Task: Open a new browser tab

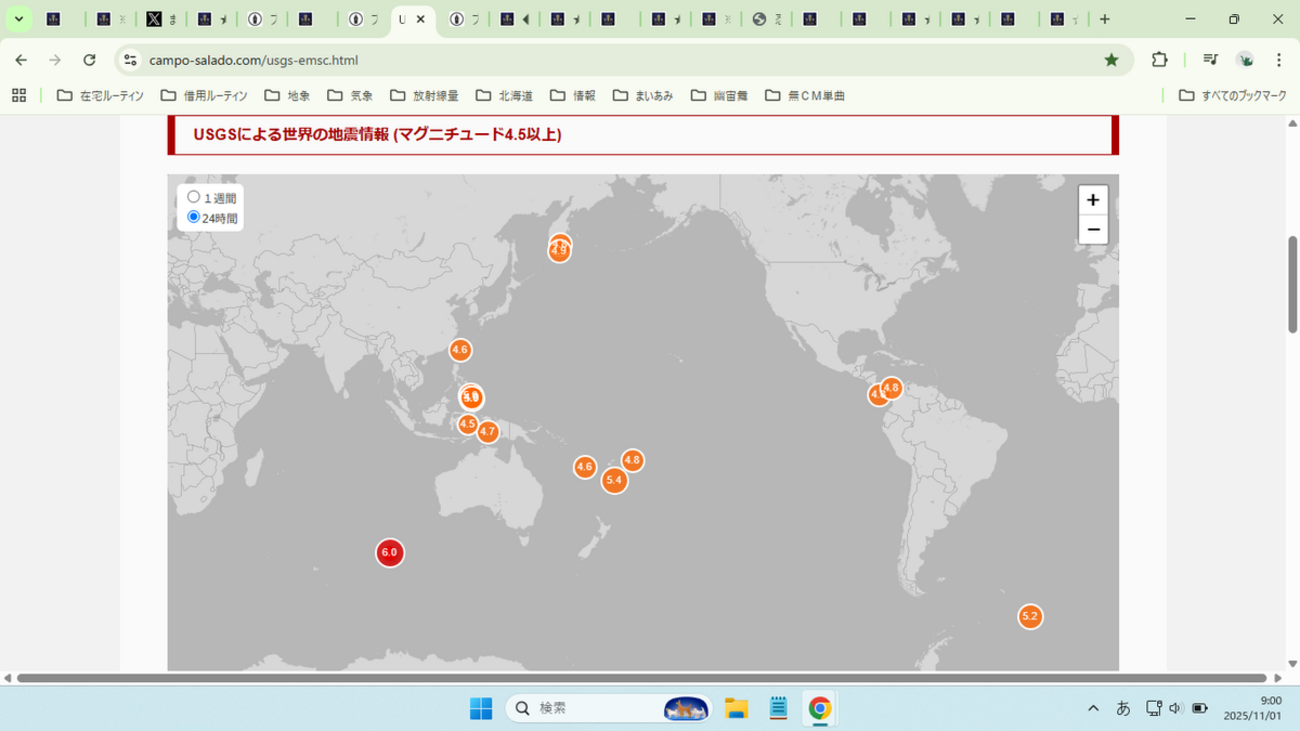Action: click(x=1105, y=19)
